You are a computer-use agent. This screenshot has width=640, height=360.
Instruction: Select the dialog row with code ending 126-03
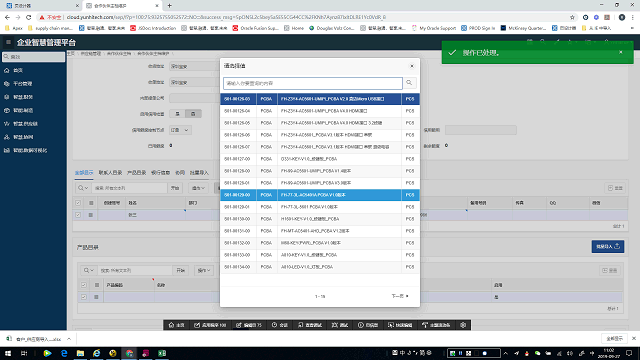point(320,99)
